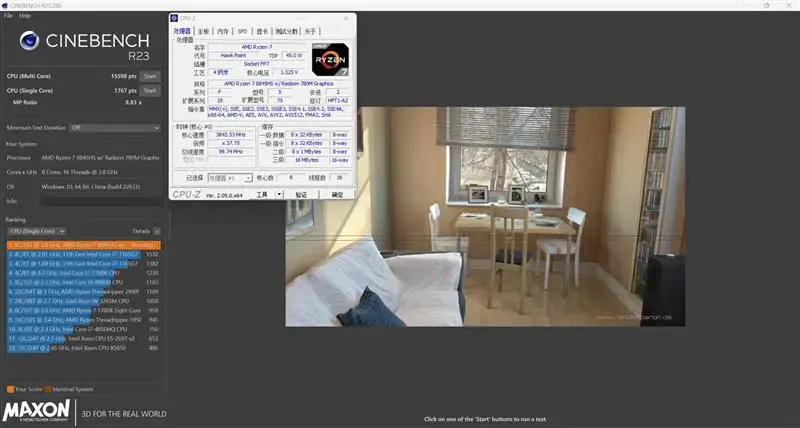800x428 pixels.
Task: Select the Intel Xeon W-3265M ranking row
Action: (x=84, y=301)
